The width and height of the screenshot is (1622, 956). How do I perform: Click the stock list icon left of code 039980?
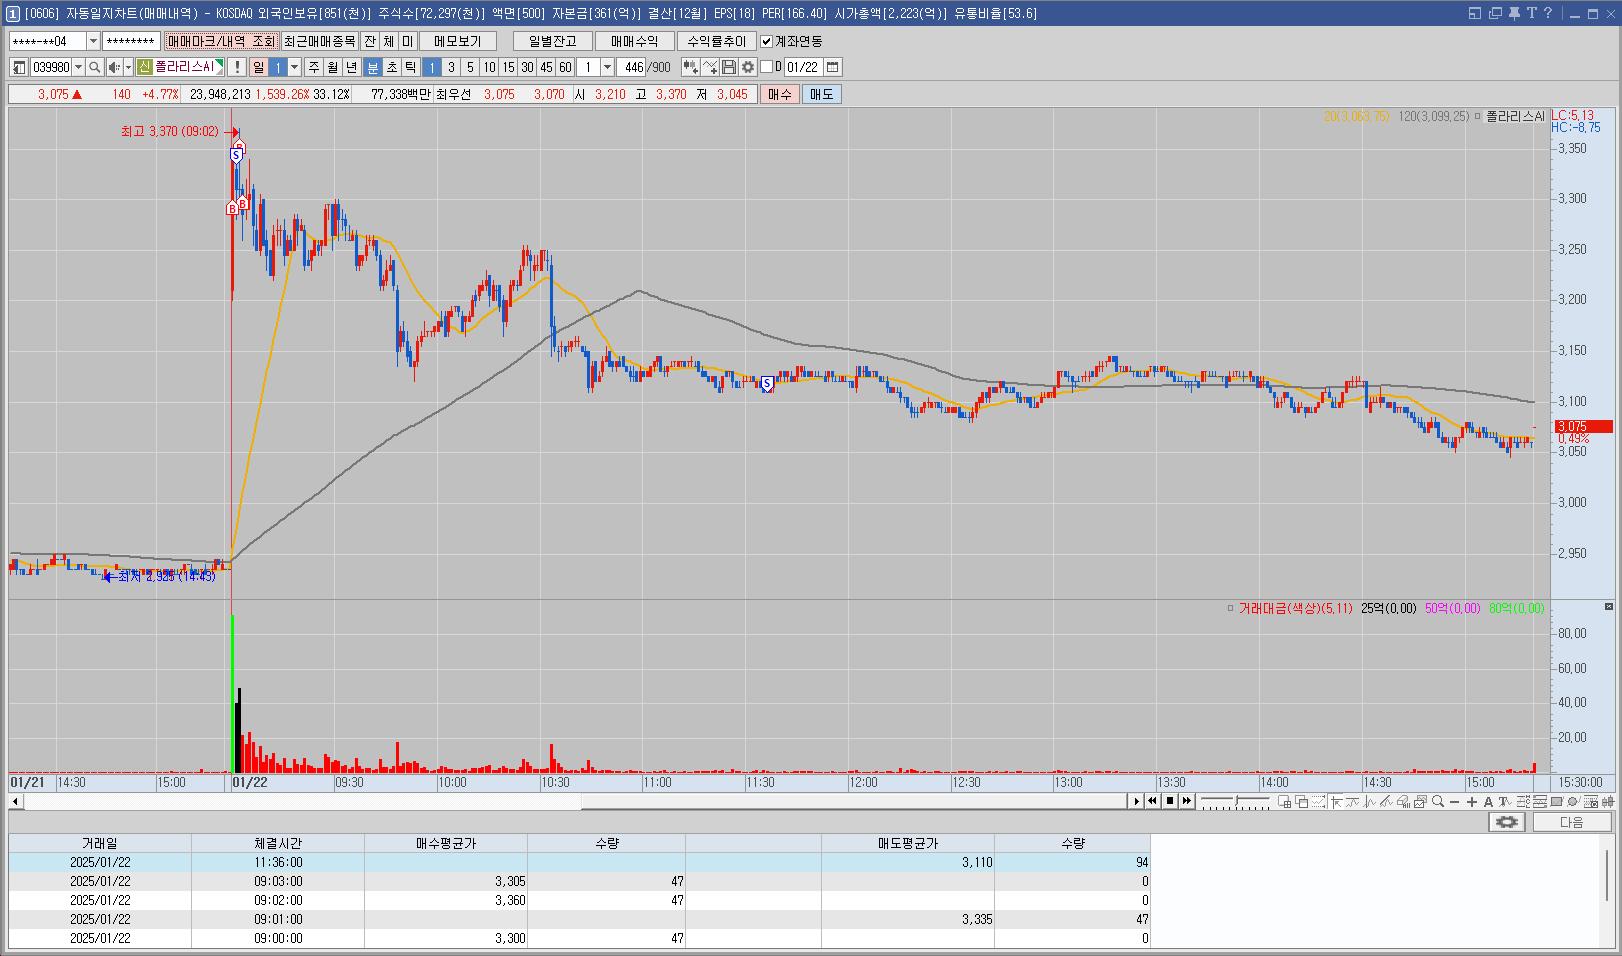[x=19, y=67]
